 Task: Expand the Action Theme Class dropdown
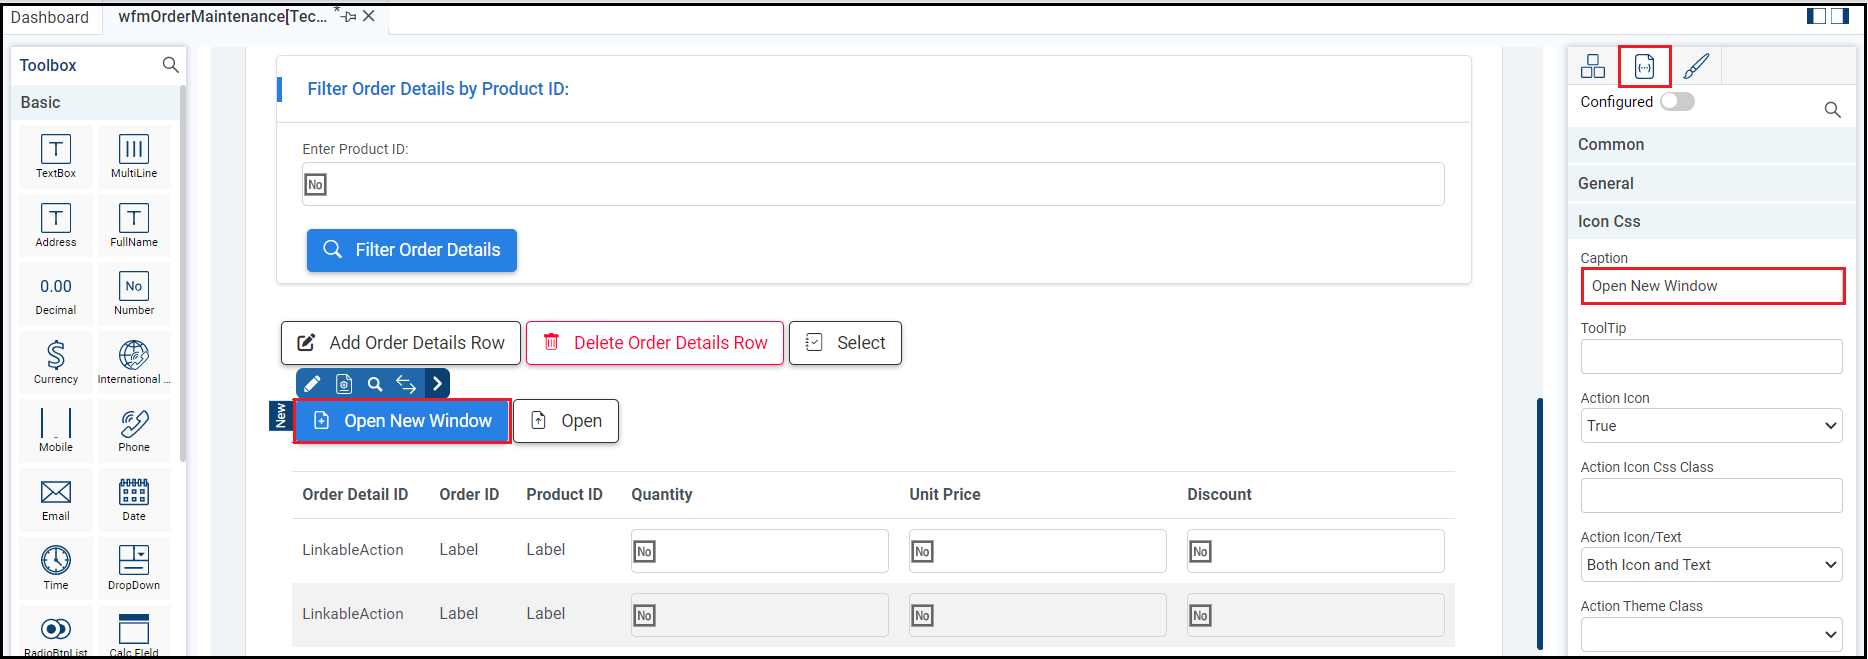click(1711, 634)
